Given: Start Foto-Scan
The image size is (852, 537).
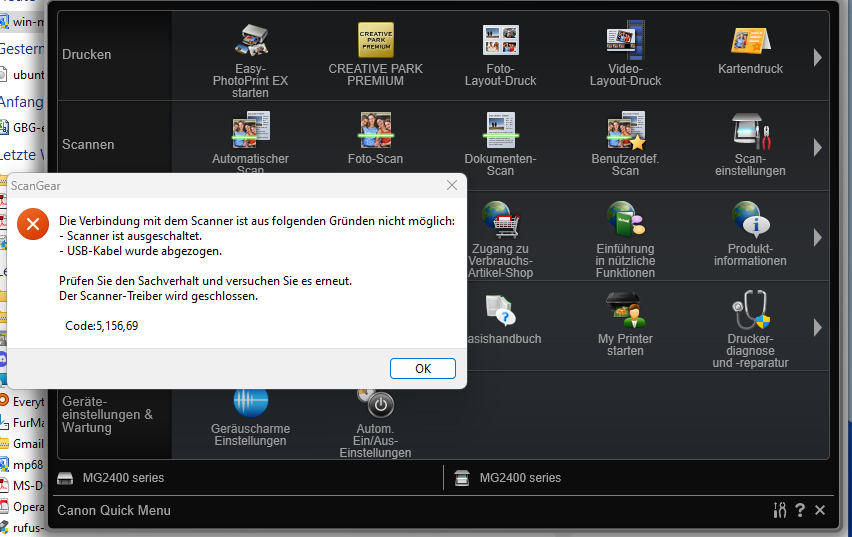Looking at the screenshot, I should 375,139.
